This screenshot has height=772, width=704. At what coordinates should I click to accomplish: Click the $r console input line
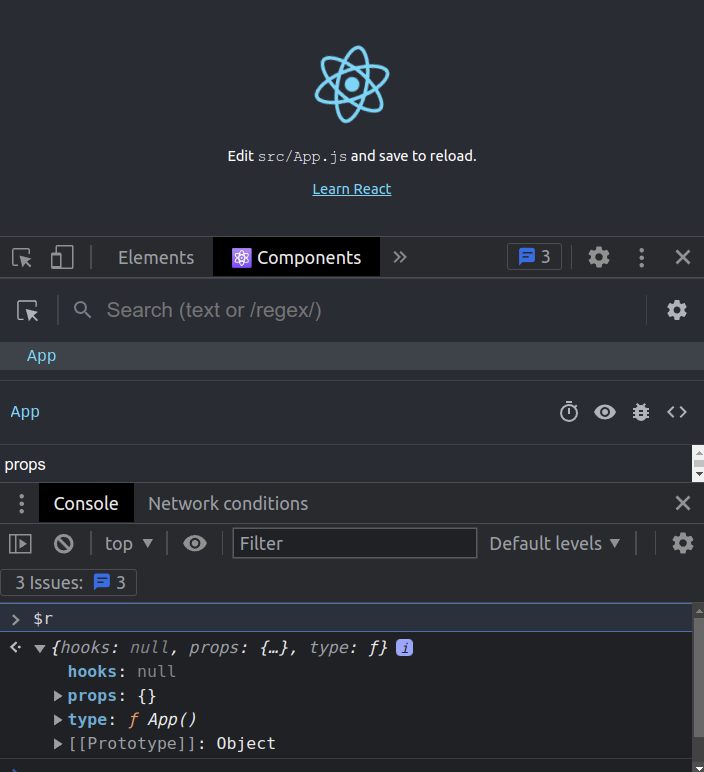coord(346,618)
